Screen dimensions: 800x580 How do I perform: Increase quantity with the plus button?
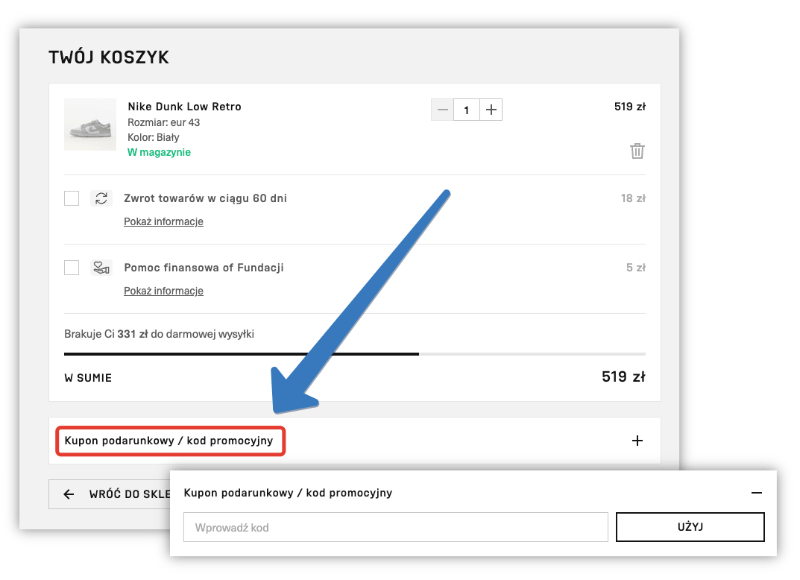tap(491, 110)
